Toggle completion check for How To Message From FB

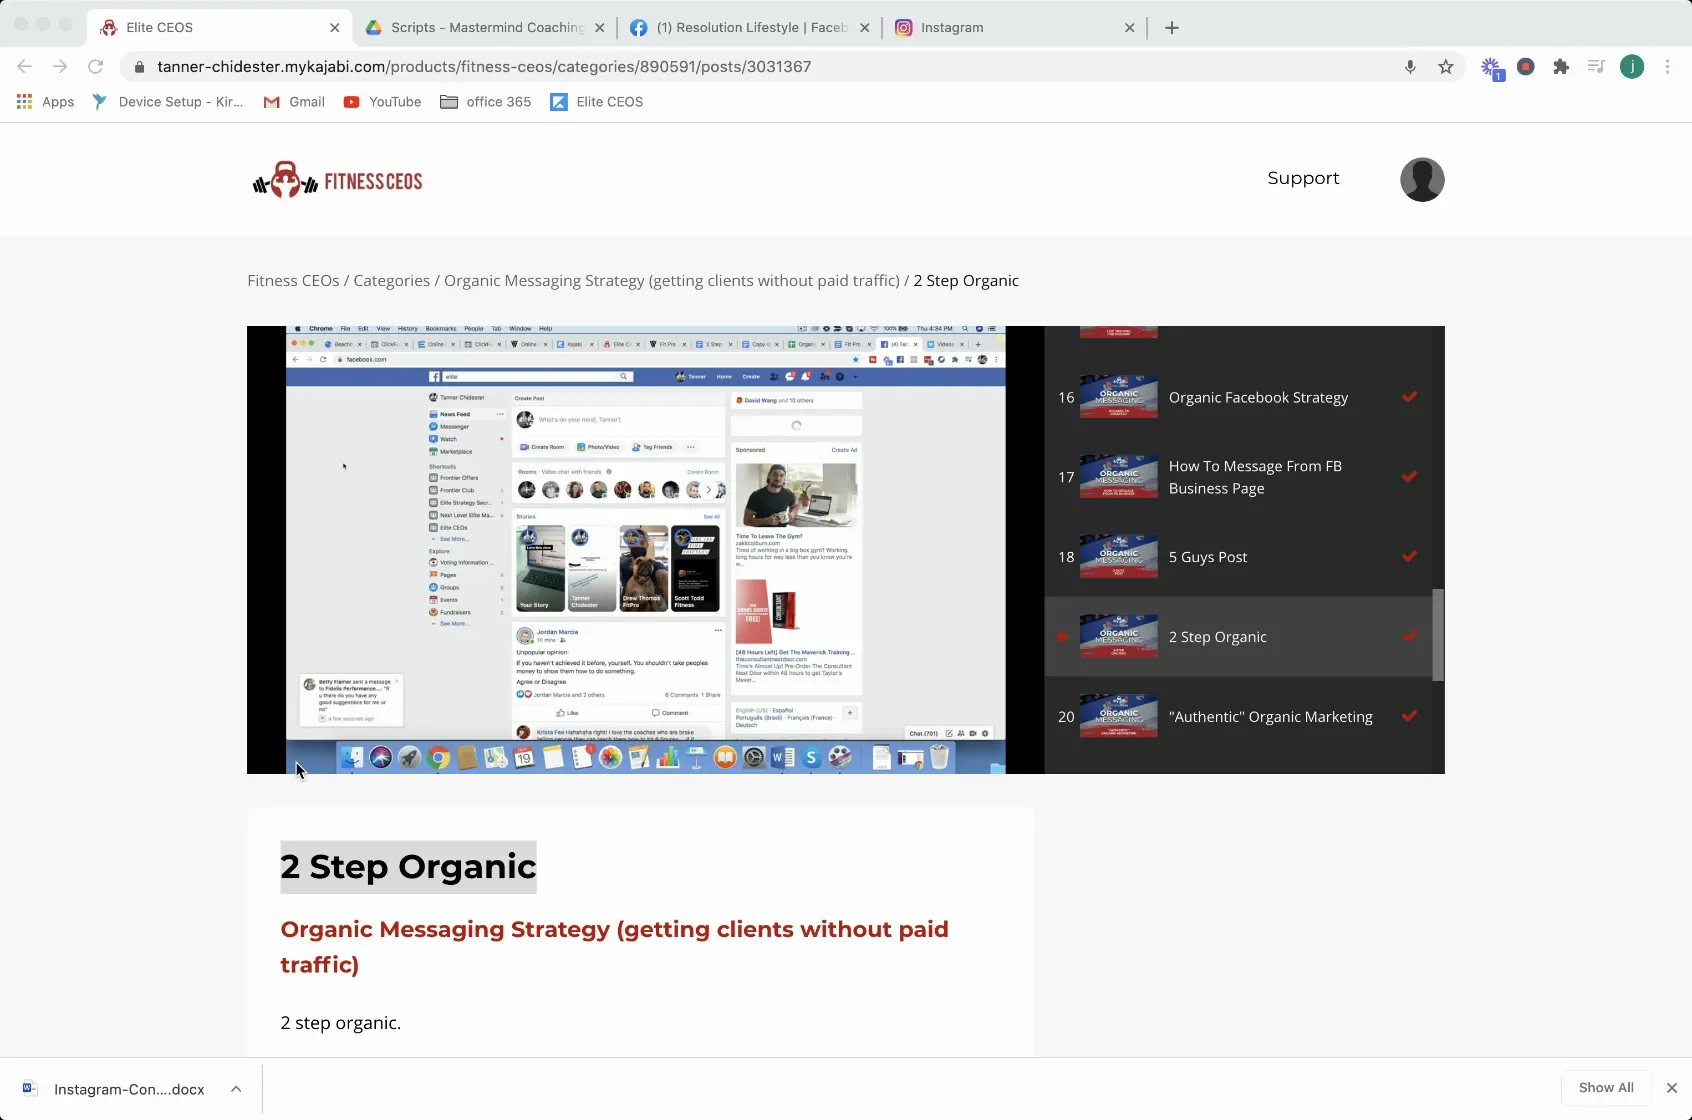click(1409, 477)
